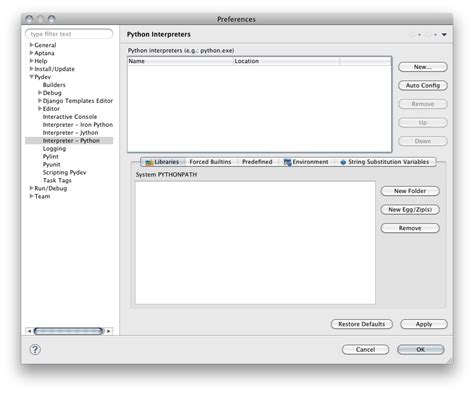
Task: Expand the Aptana tree node
Action: pos(31,53)
